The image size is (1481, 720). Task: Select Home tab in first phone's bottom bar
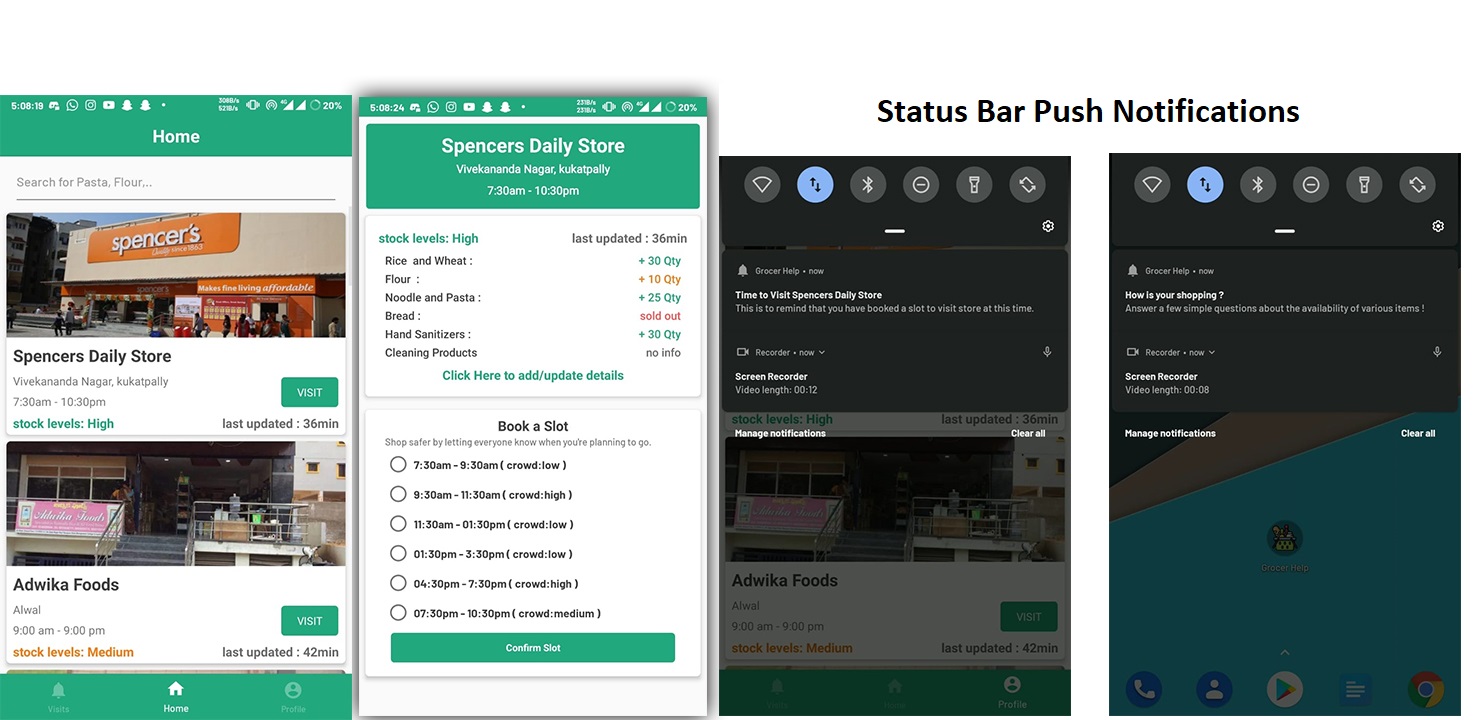pos(176,697)
